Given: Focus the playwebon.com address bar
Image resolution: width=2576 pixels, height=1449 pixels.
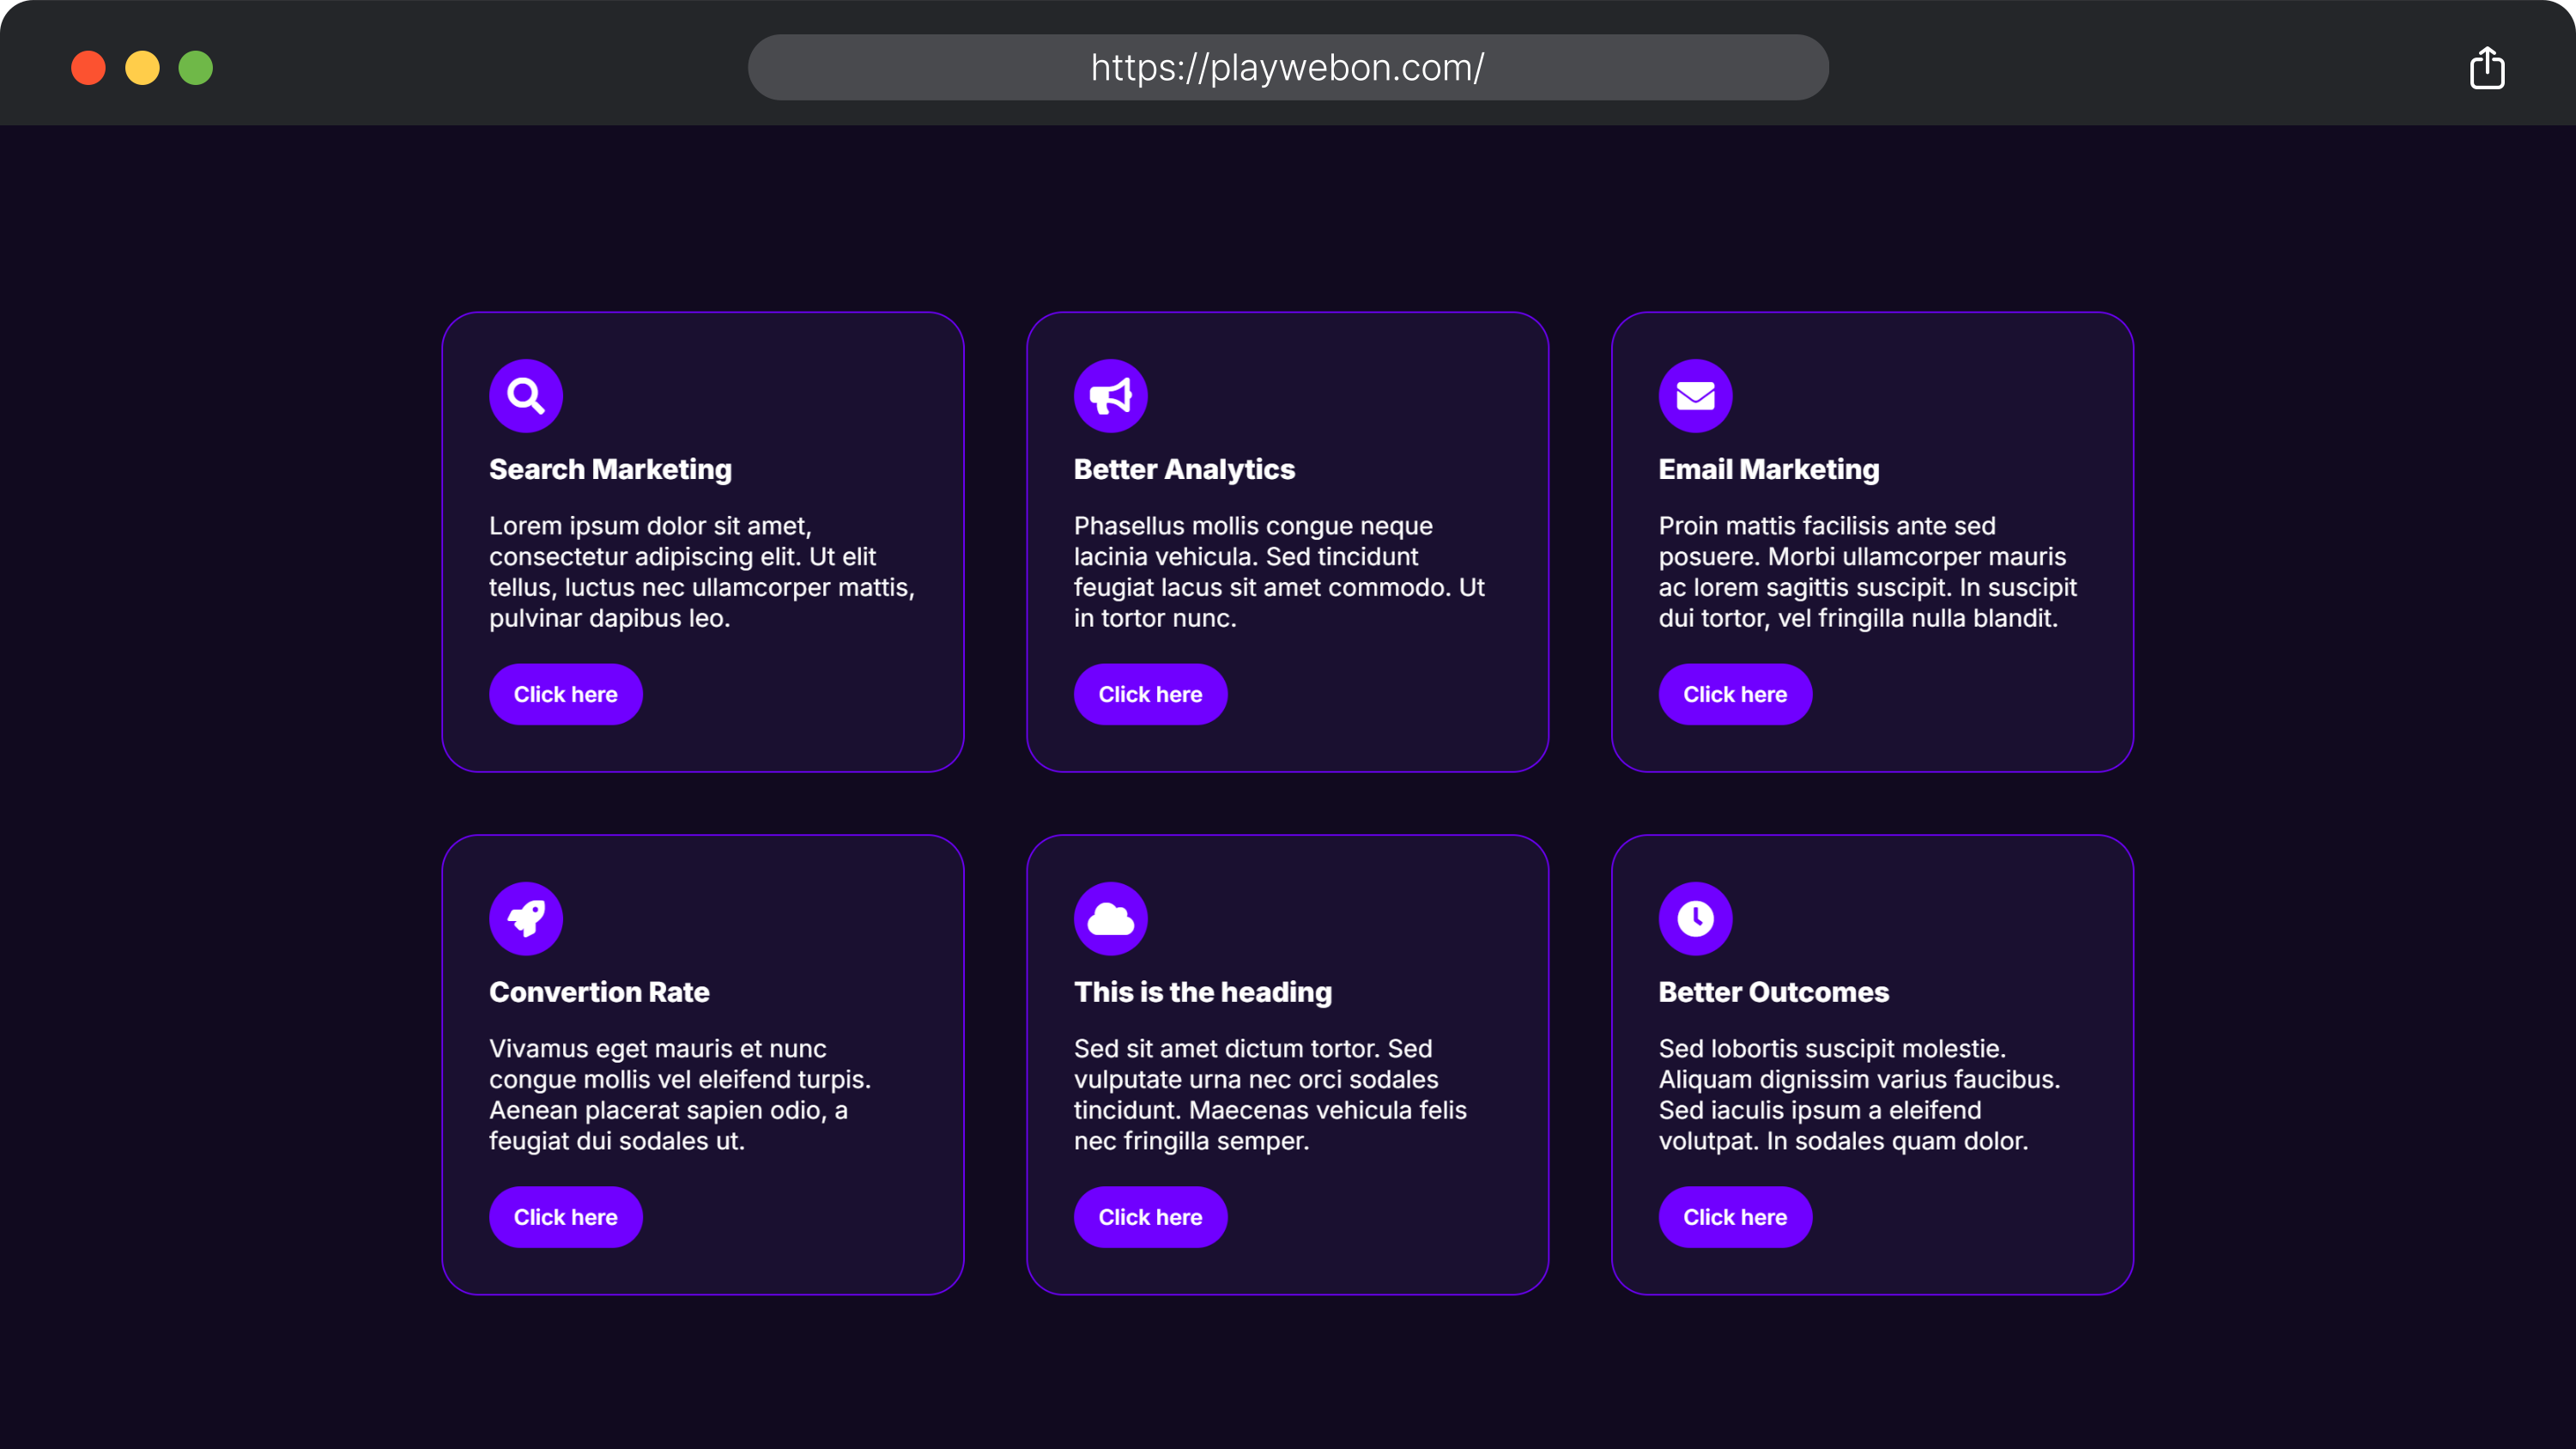Looking at the screenshot, I should tap(1288, 68).
